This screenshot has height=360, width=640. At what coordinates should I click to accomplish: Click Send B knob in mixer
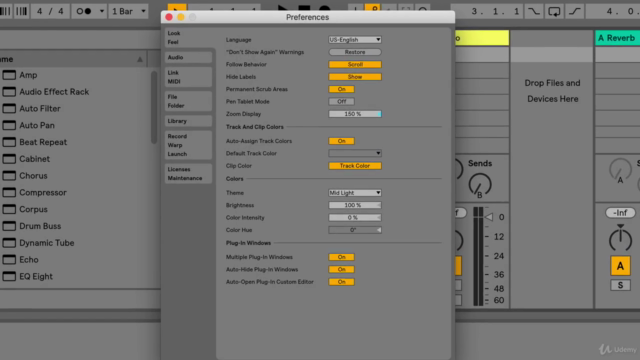tap(480, 185)
